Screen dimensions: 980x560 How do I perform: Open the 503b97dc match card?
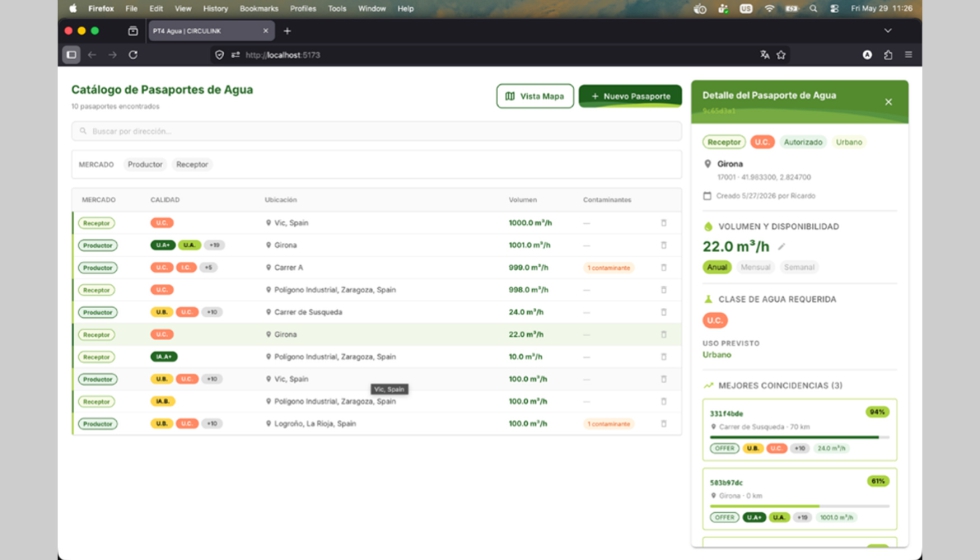click(x=799, y=499)
